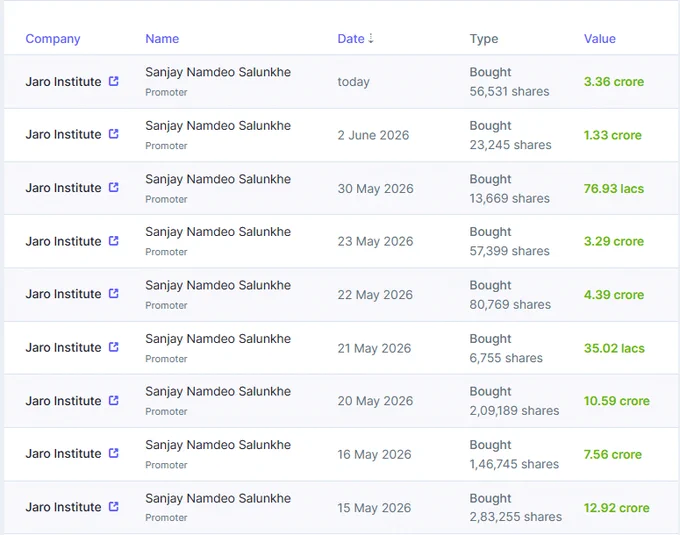Sort table by Company column header

(53, 39)
